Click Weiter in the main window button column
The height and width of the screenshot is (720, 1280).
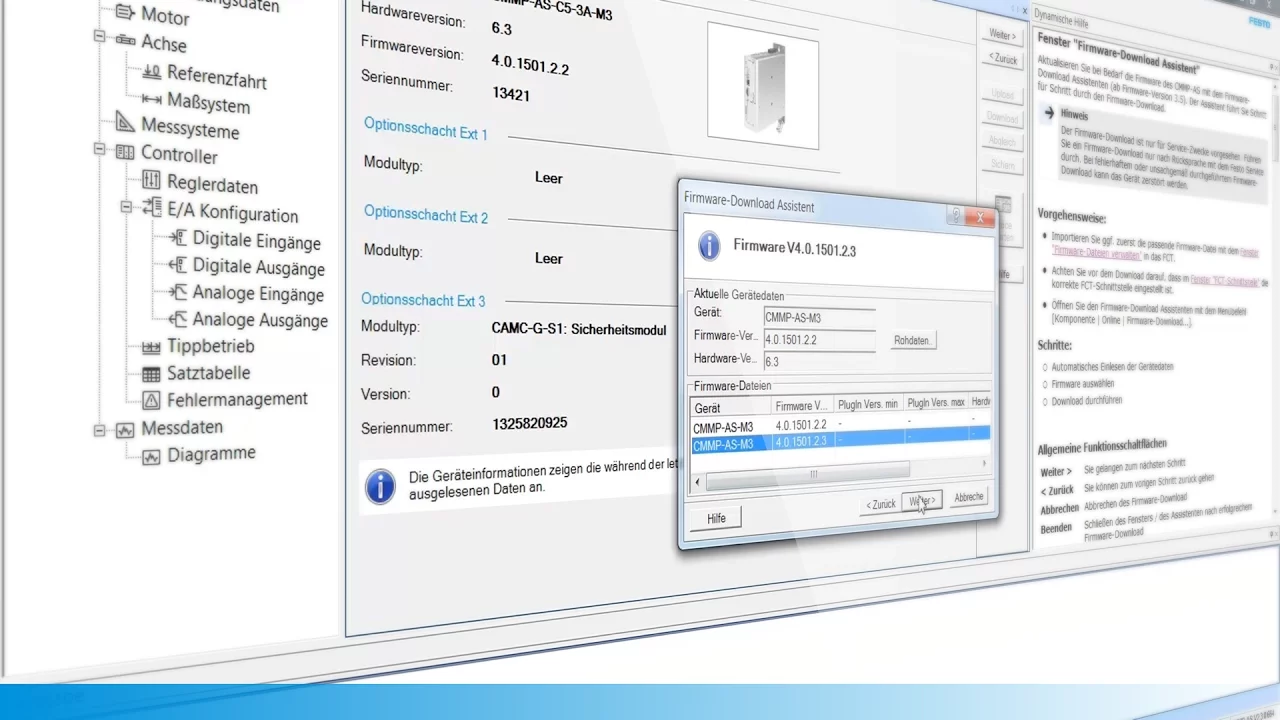point(1002,36)
